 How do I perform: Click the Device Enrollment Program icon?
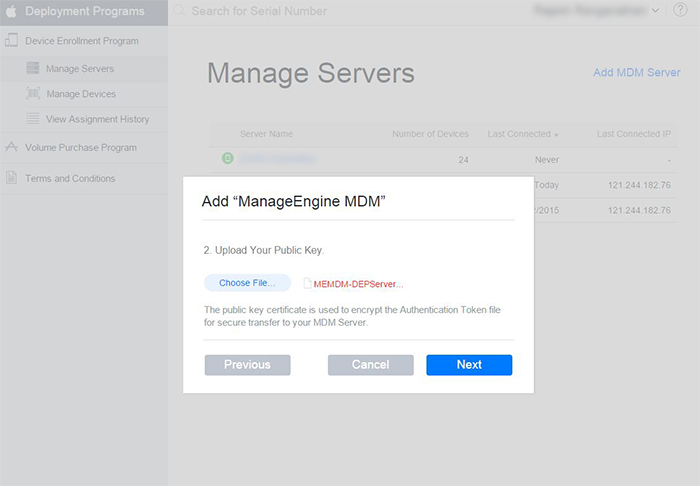coord(11,40)
